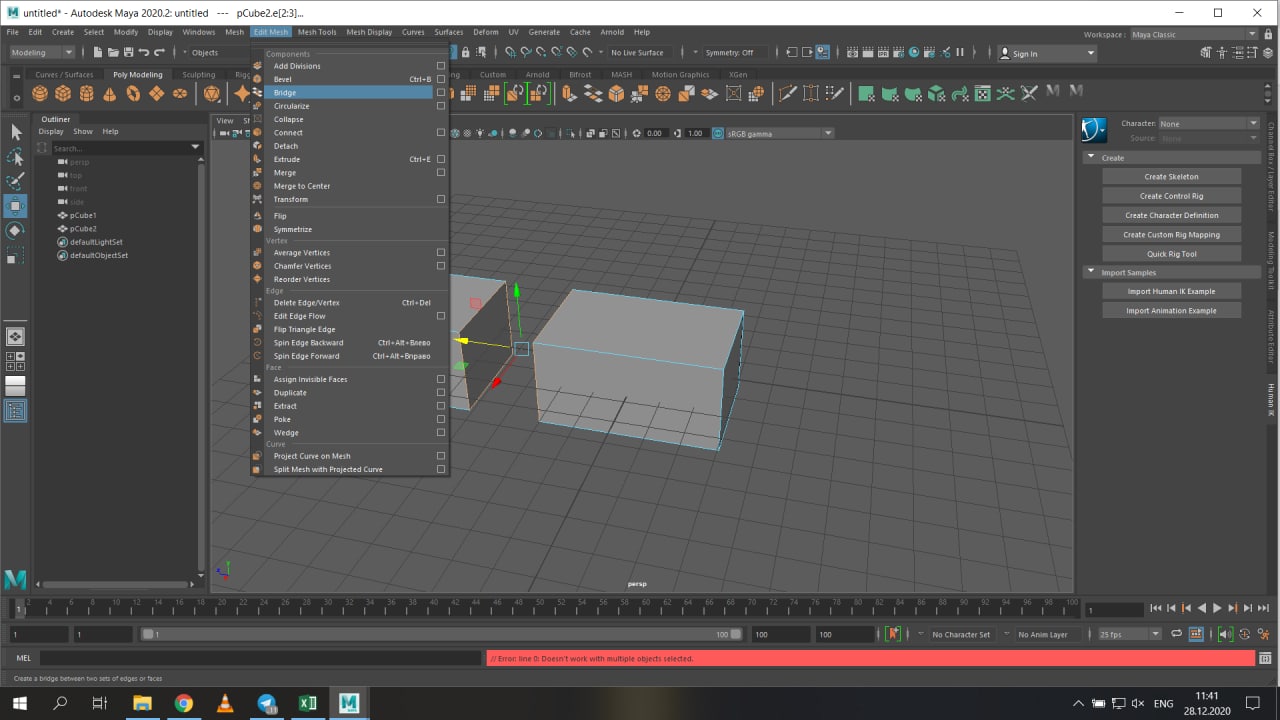Open the 25 fps dropdown
This screenshot has width=1280, height=720.
tap(1129, 634)
